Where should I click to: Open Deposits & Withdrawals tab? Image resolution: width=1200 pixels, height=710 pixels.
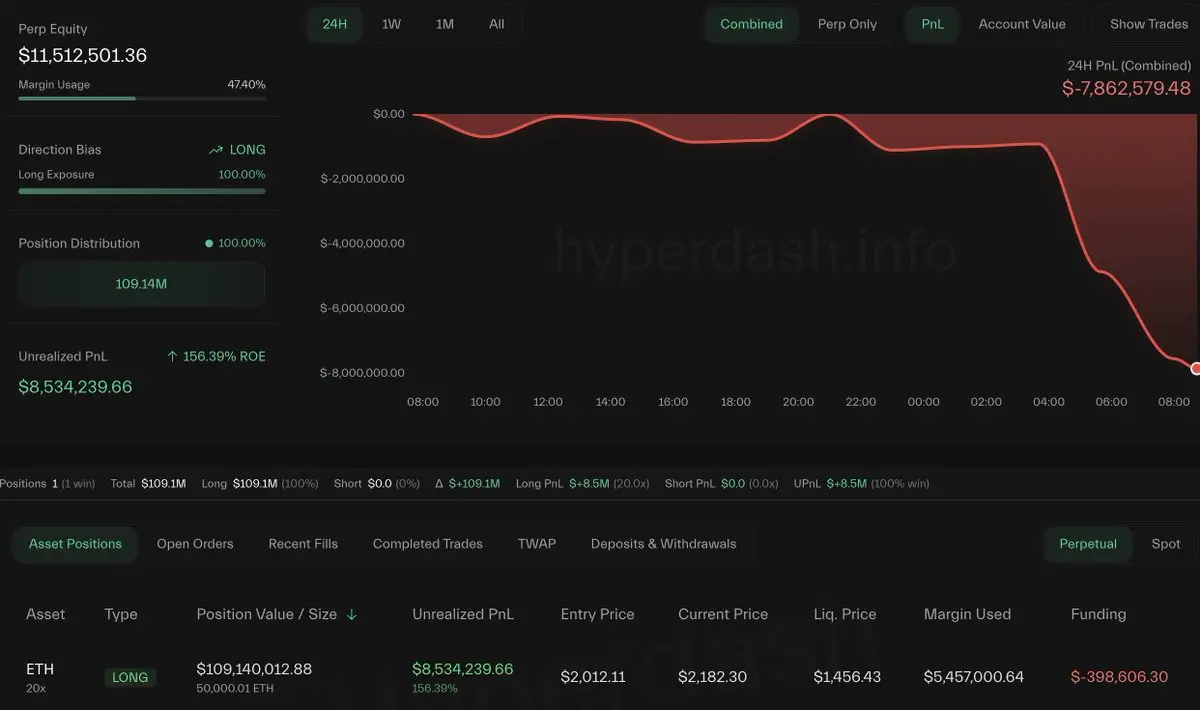pyautogui.click(x=663, y=544)
